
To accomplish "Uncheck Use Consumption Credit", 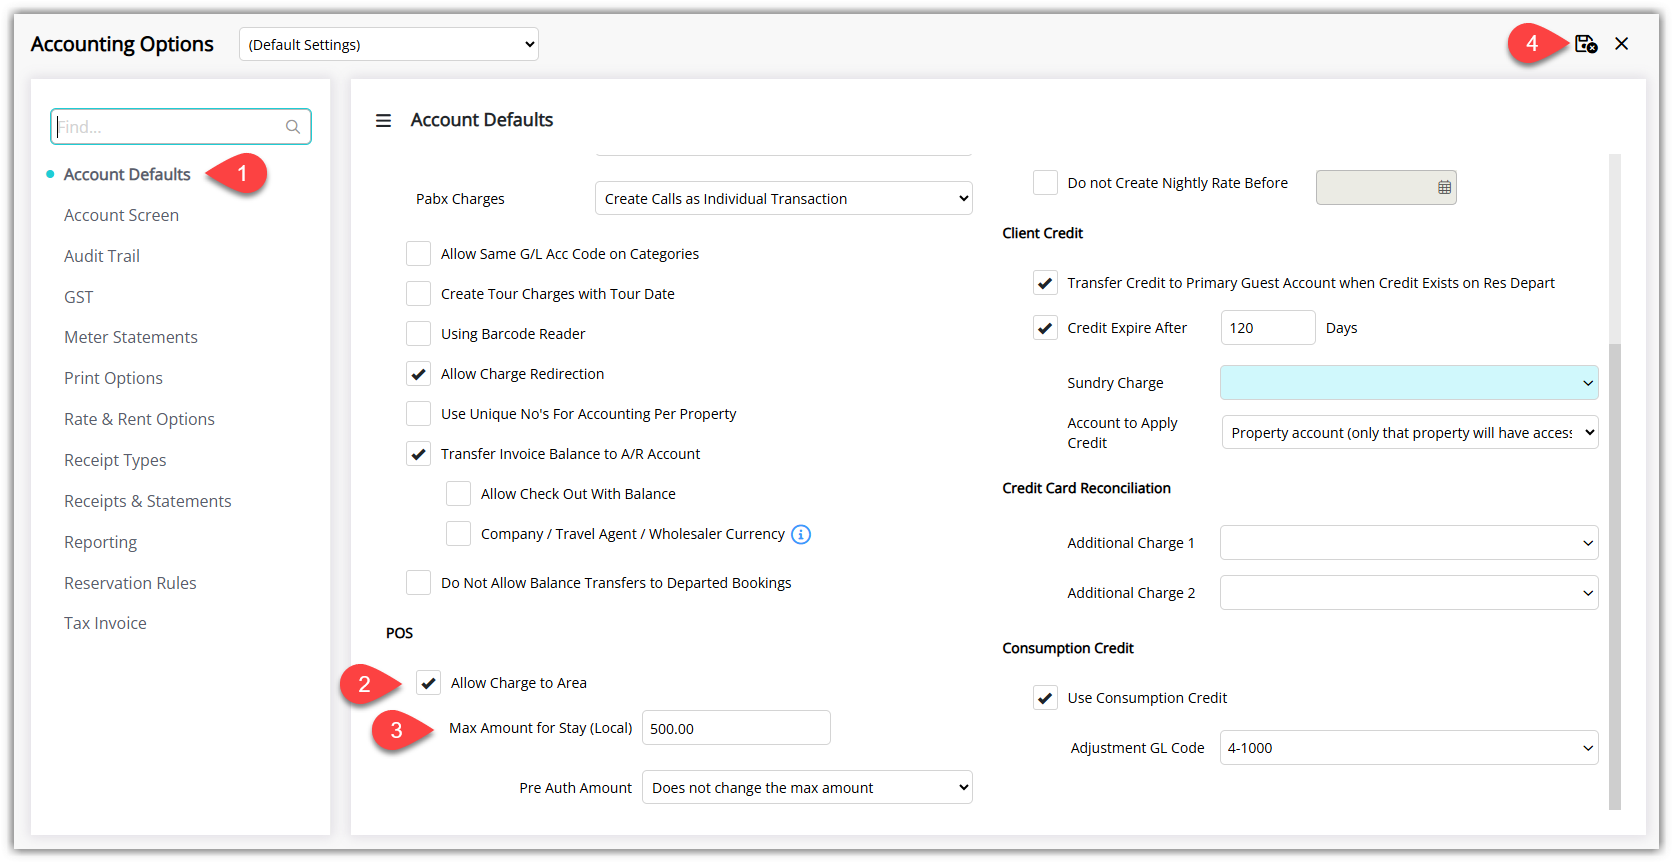I will pos(1045,698).
